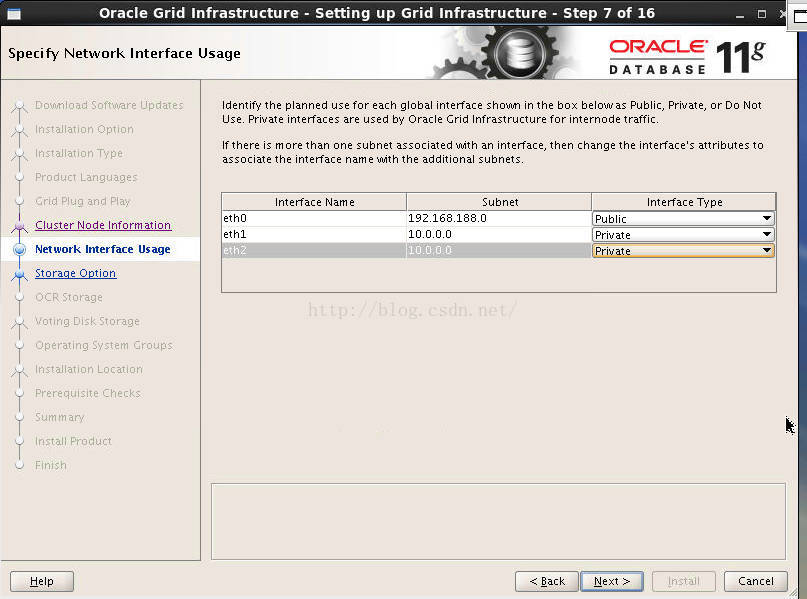Open the Cluster Node Information step

(x=103, y=225)
